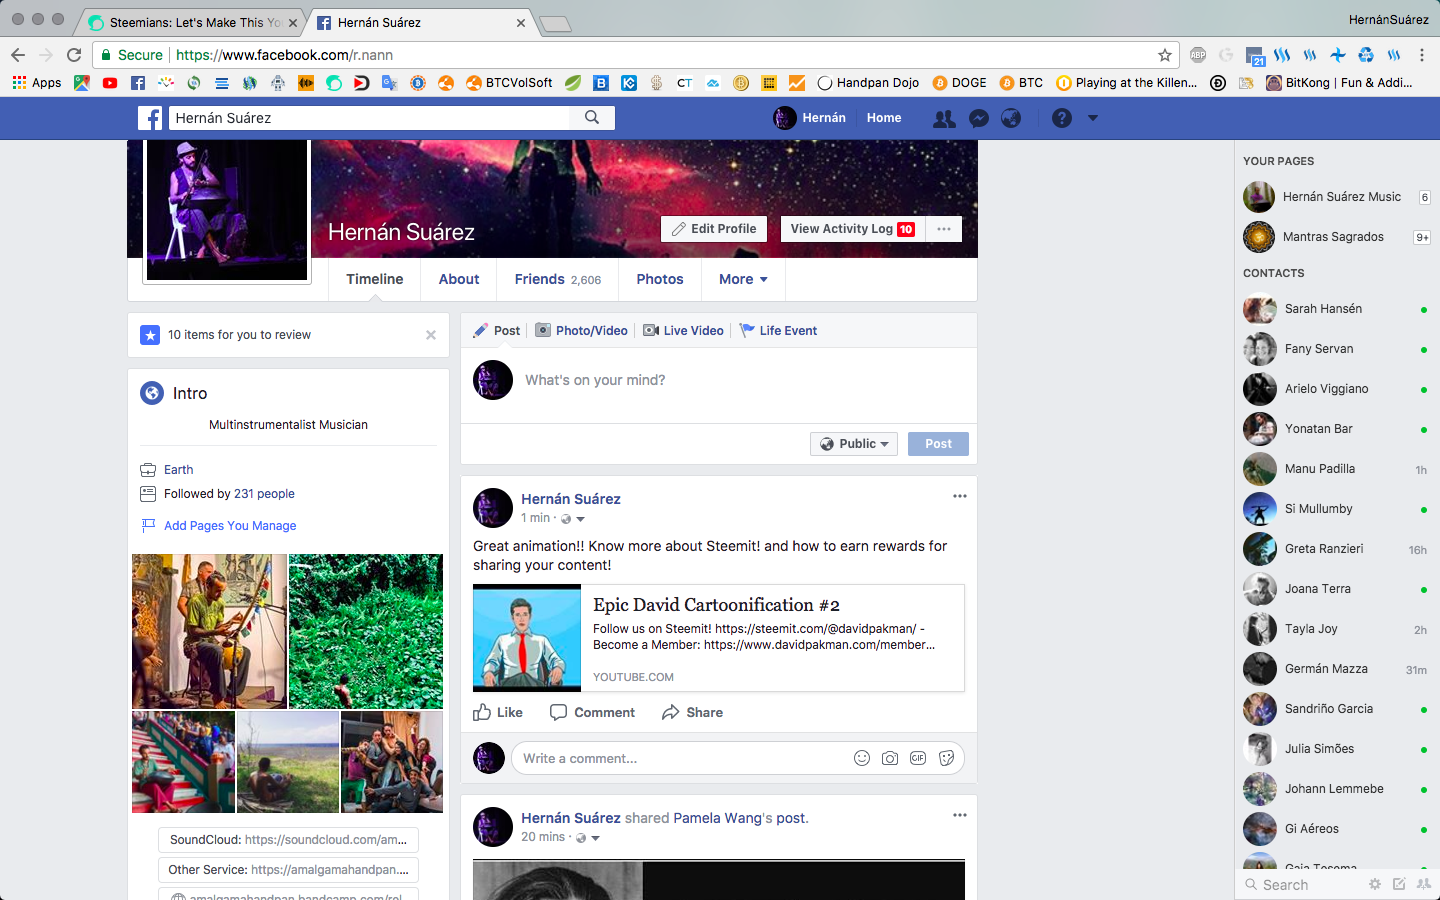Open sticker picker in comment box
Image resolution: width=1440 pixels, height=900 pixels.
tap(946, 759)
